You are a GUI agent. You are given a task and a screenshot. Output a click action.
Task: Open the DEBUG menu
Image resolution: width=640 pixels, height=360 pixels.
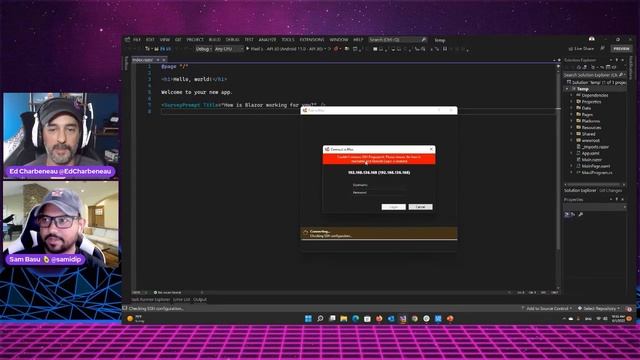tap(233, 40)
